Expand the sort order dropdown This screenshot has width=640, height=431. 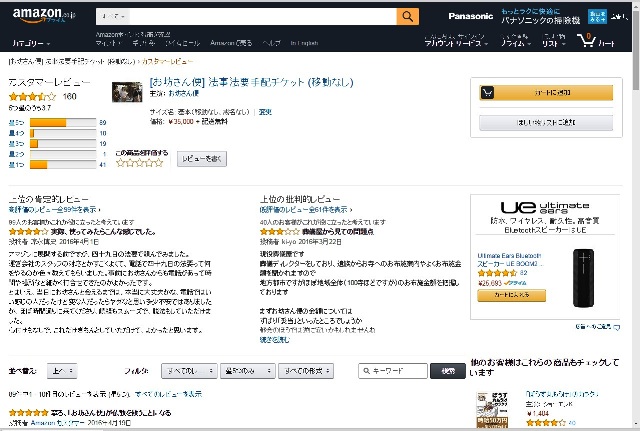click(x=62, y=371)
